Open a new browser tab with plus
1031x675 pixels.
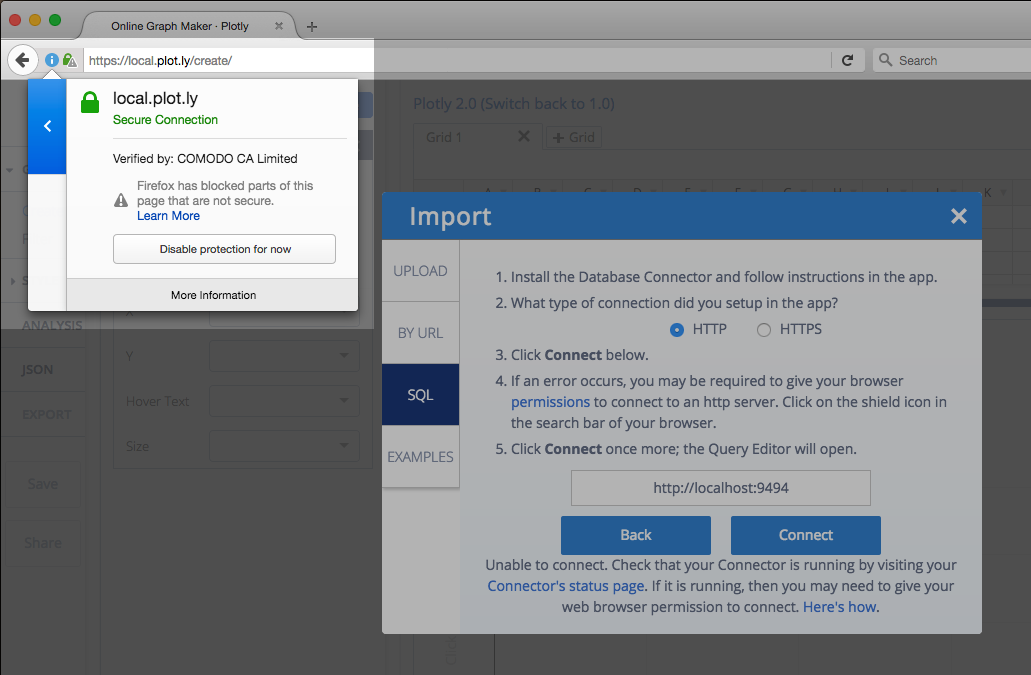(312, 26)
